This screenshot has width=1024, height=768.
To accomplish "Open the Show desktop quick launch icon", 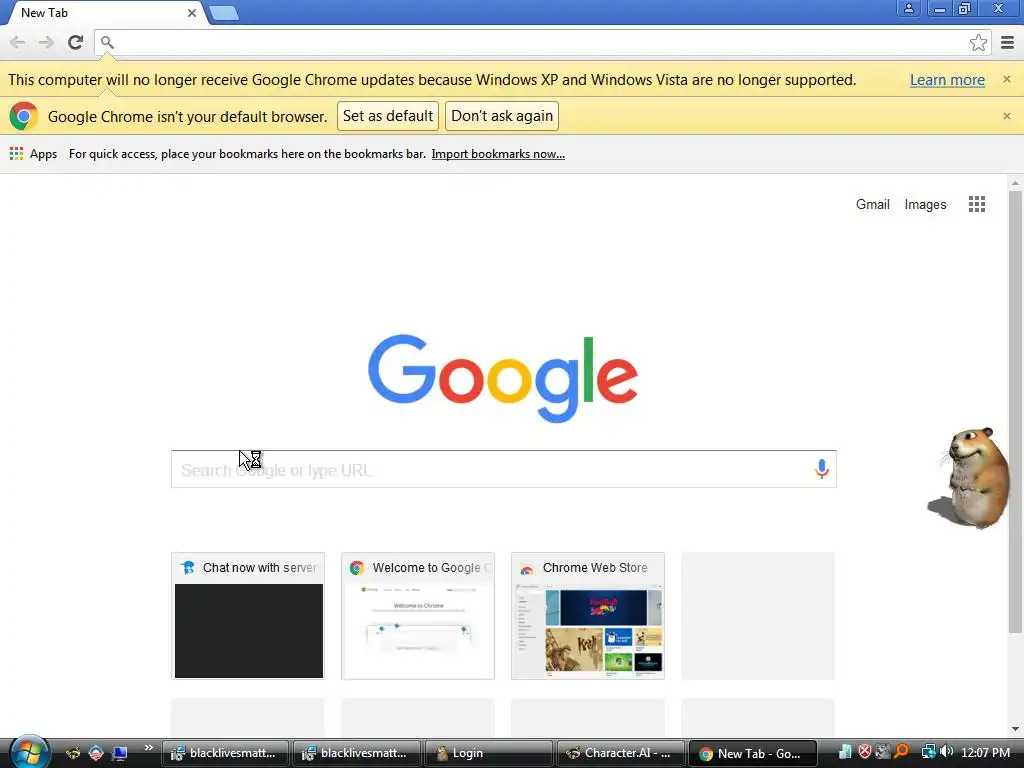I will pyautogui.click(x=120, y=753).
